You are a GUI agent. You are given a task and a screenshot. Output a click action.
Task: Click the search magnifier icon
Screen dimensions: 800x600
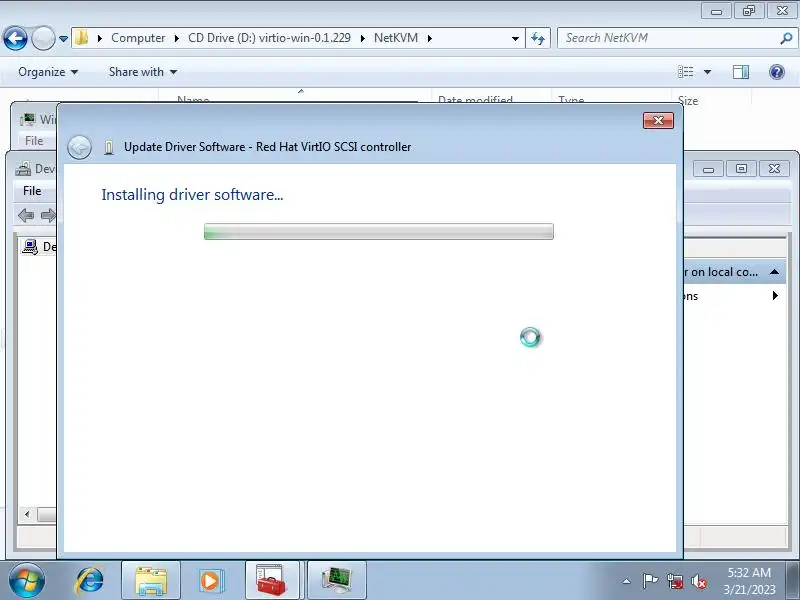(786, 38)
